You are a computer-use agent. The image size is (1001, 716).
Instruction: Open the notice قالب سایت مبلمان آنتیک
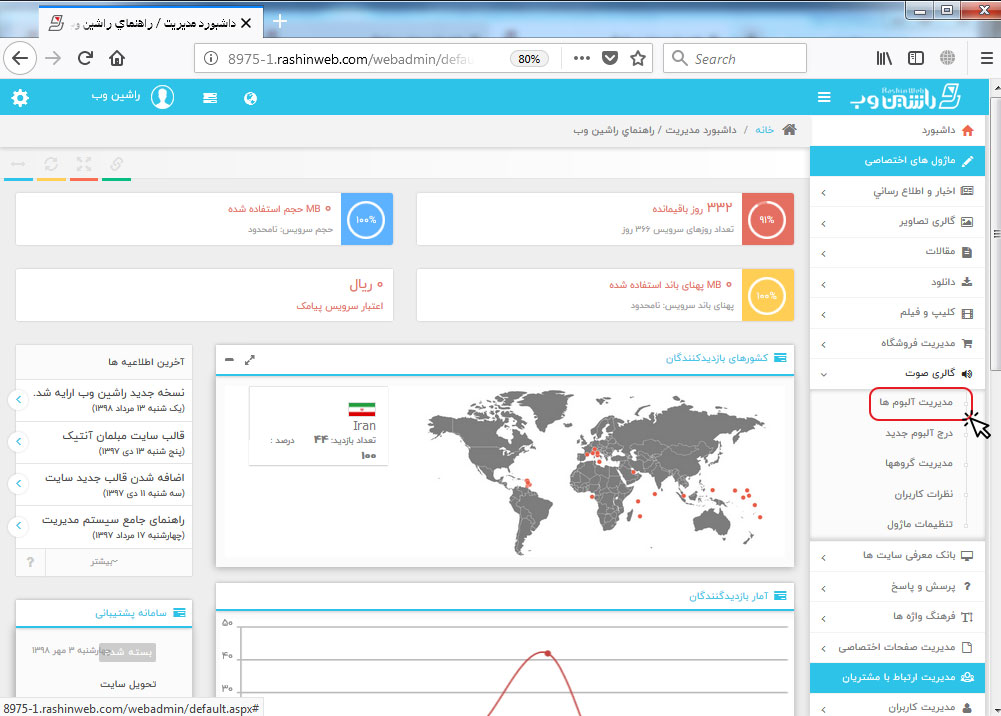click(x=123, y=436)
